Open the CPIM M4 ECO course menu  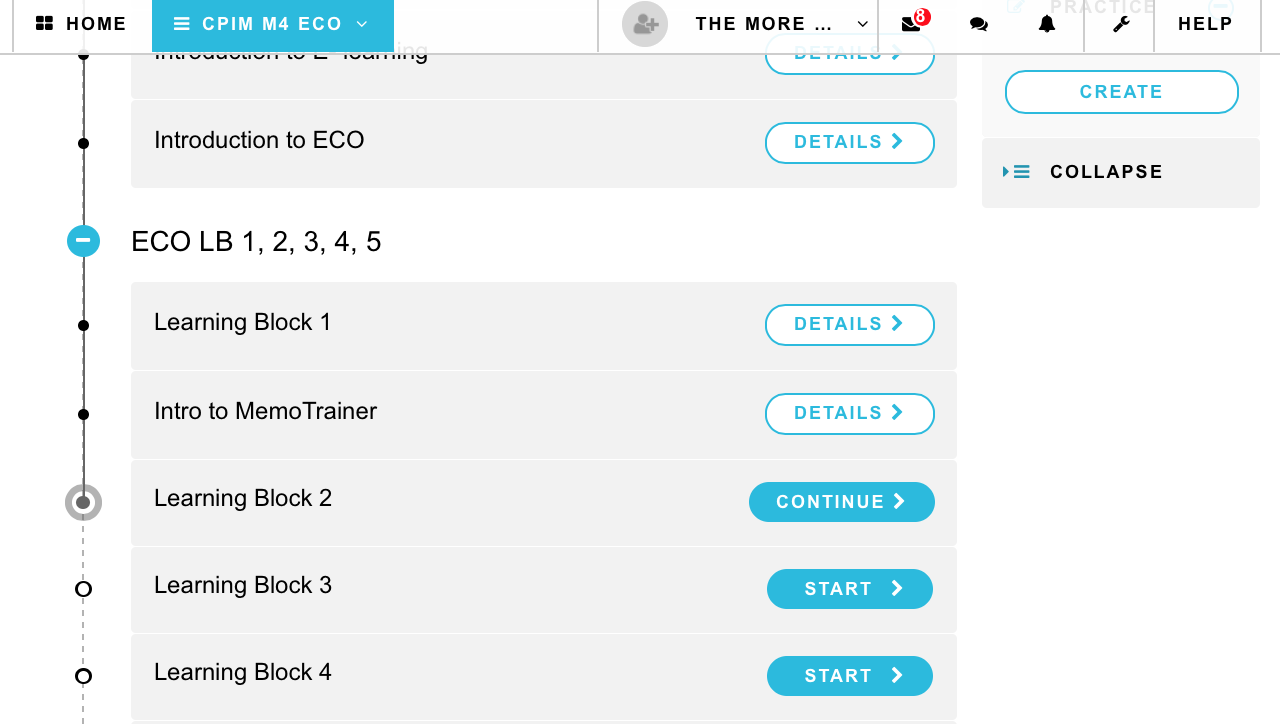click(273, 25)
